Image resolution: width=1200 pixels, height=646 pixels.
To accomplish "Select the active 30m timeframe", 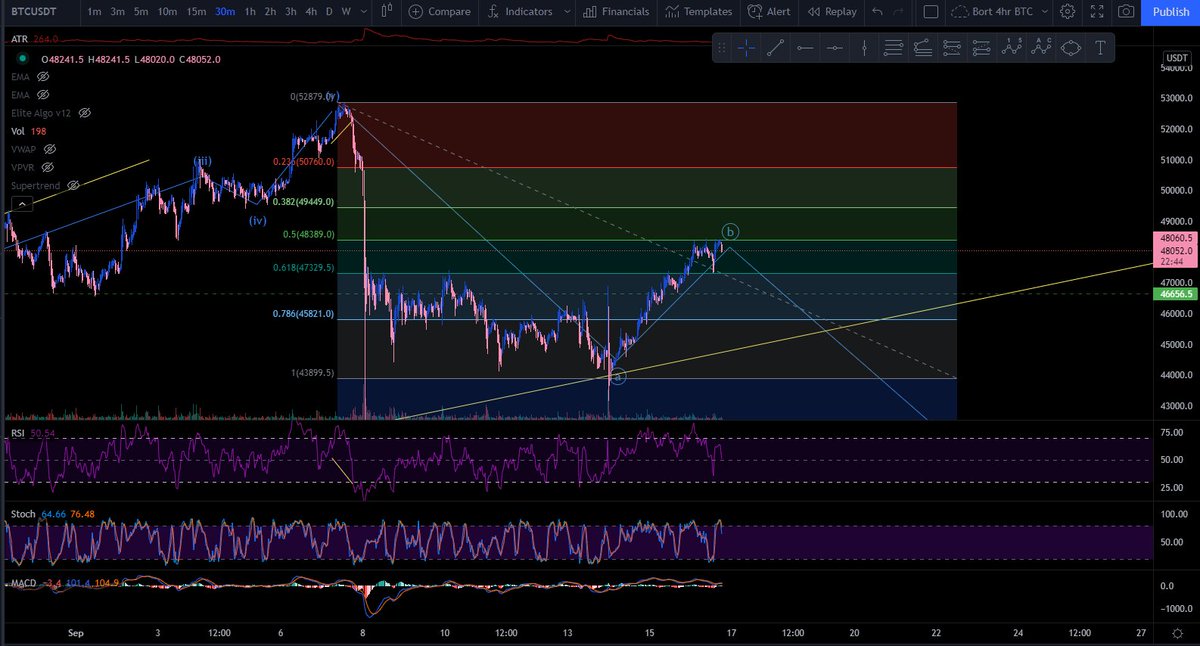I will click(x=225, y=12).
